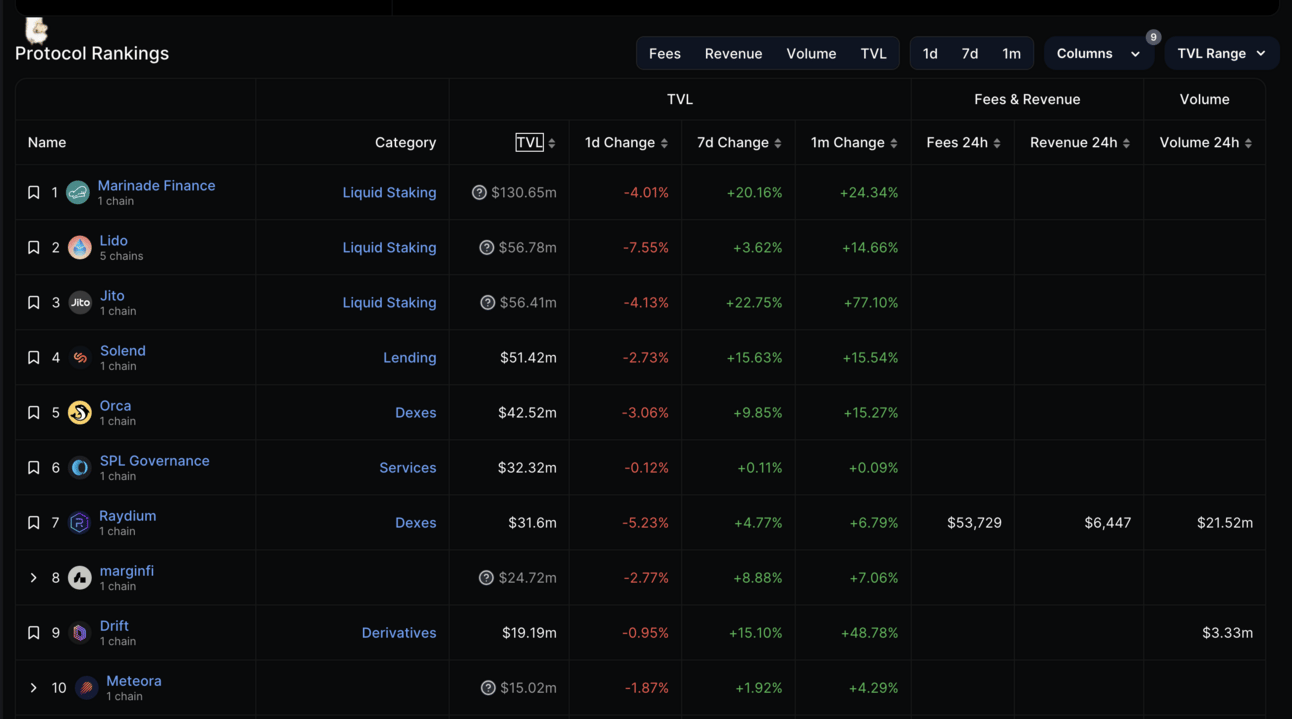Open the Marinade Finance protocol link
Screen dimensions: 1292x719
coord(156,185)
